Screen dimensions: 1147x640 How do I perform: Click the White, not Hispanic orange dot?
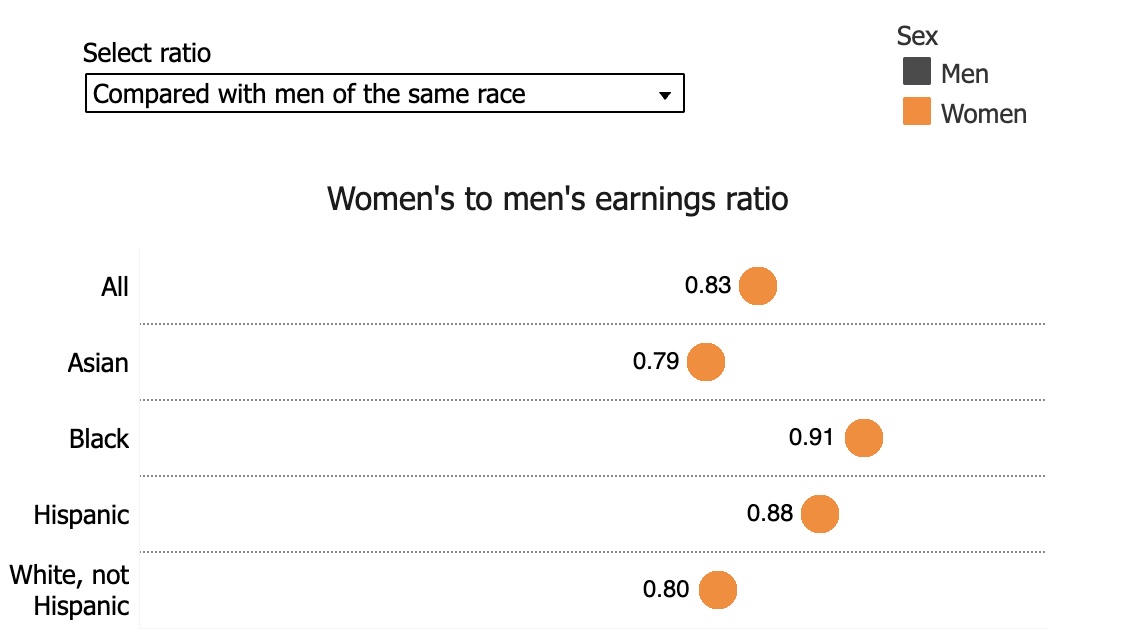[x=717, y=590]
